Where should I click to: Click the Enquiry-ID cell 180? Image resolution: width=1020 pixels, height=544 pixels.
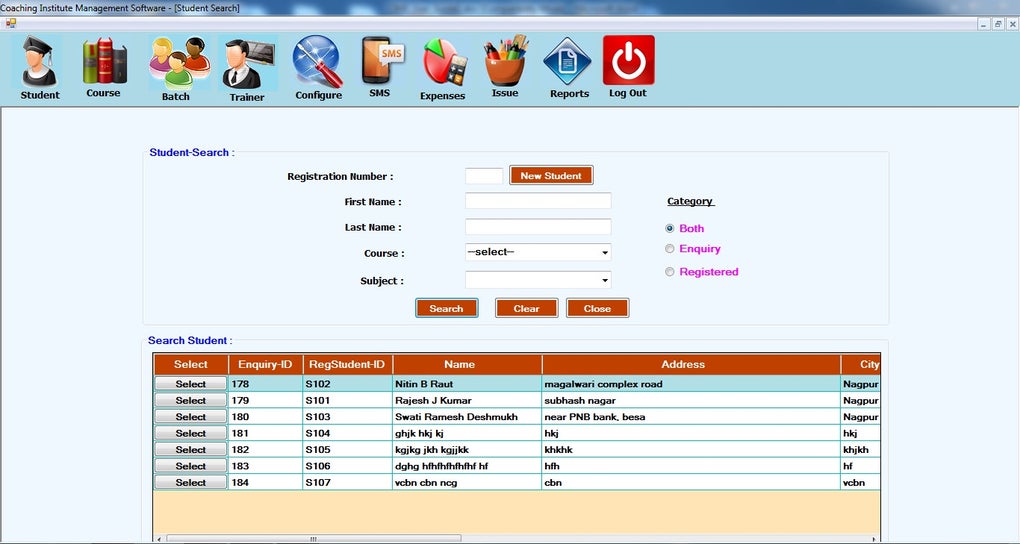265,416
